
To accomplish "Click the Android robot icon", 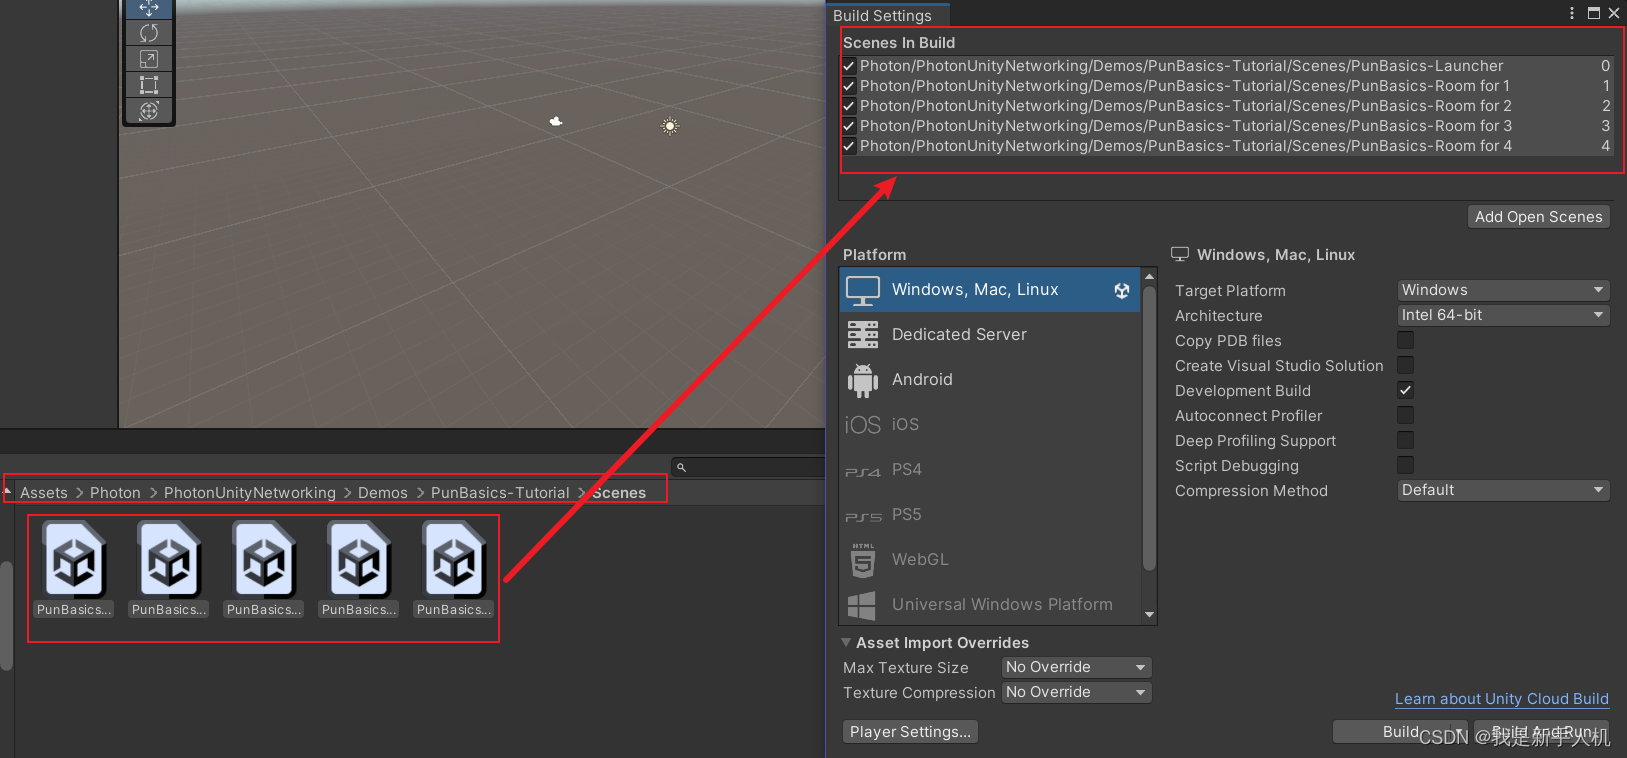I will (863, 380).
